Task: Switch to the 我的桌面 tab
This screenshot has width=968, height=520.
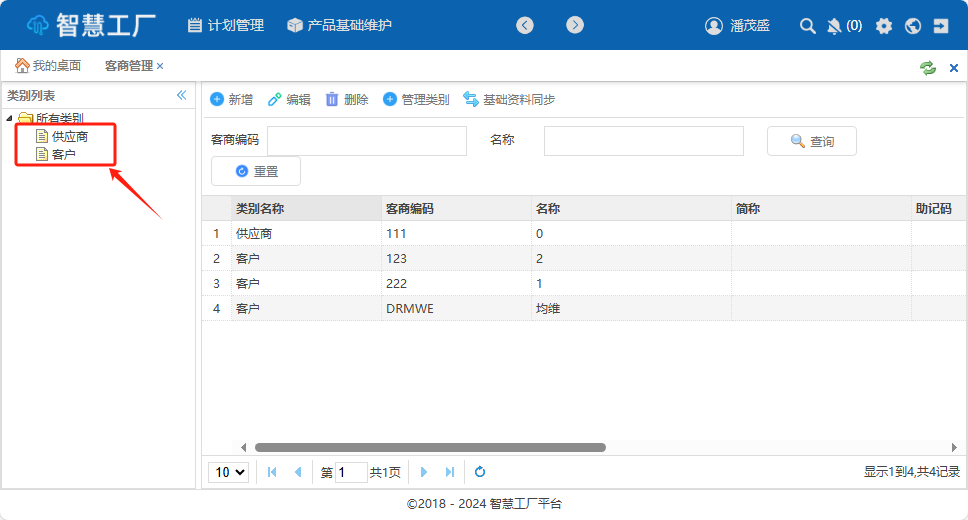Action: [x=48, y=66]
